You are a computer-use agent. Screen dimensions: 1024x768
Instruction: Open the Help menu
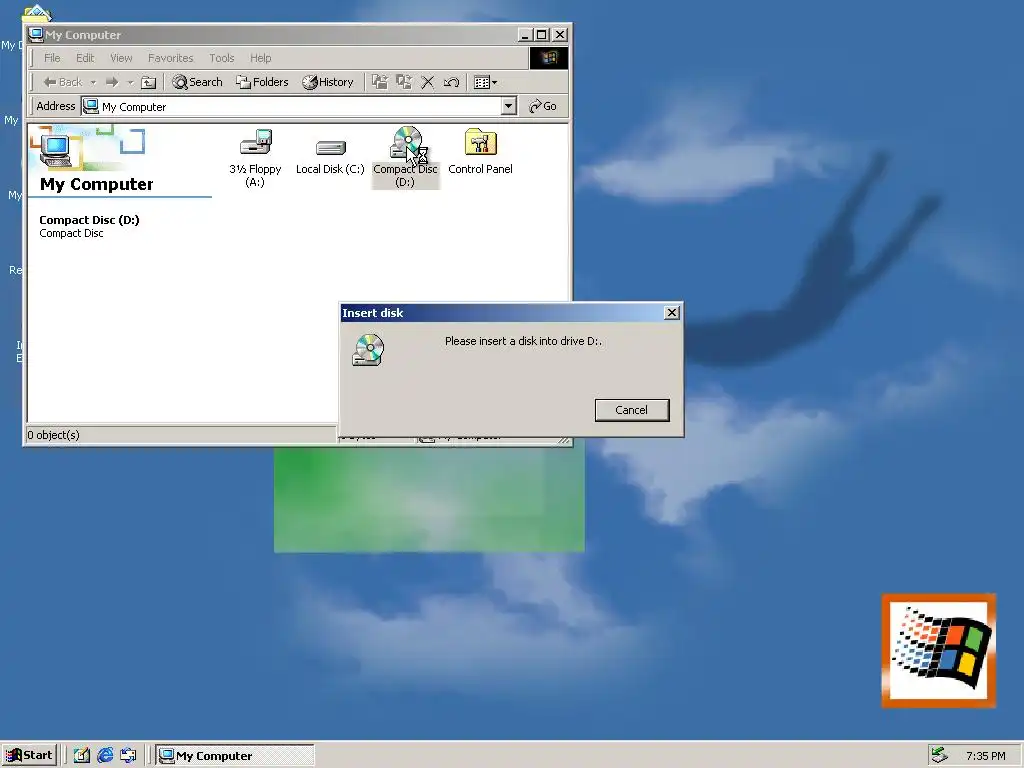click(x=261, y=58)
